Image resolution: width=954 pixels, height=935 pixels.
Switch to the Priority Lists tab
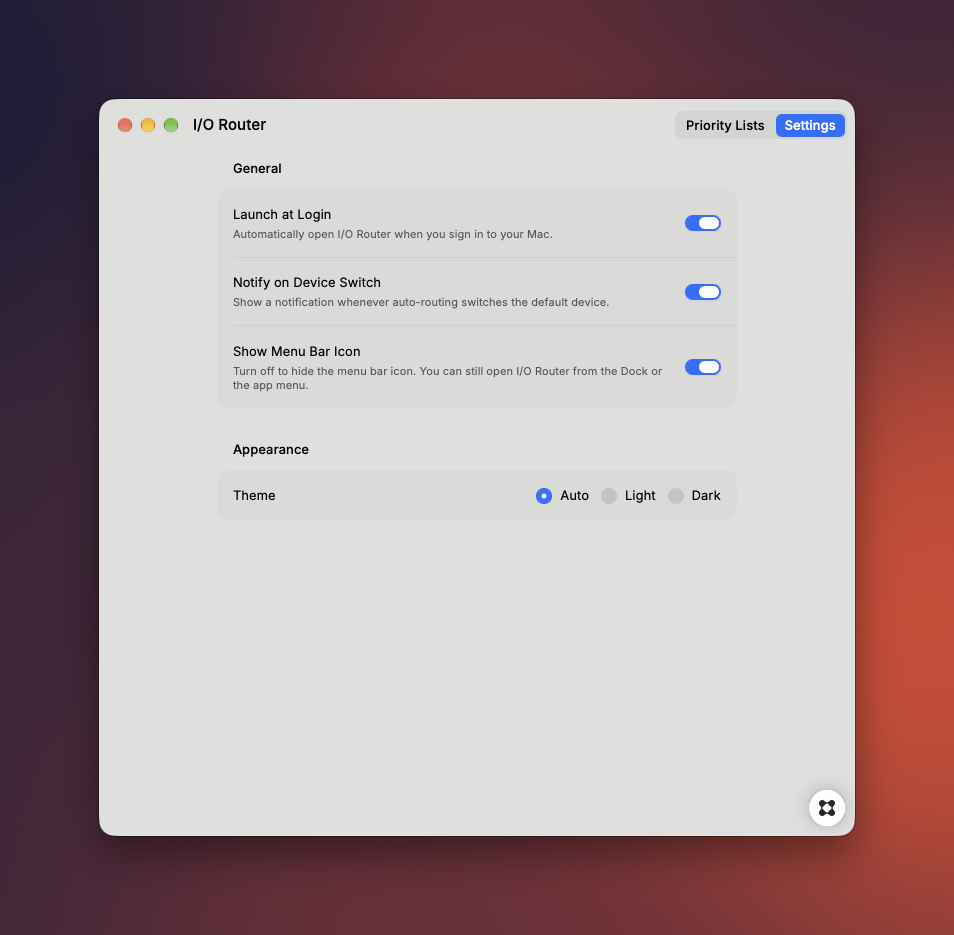[x=725, y=125]
